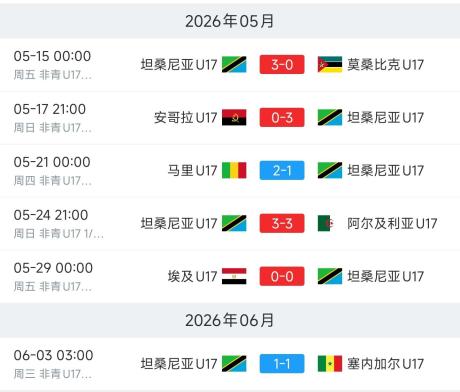The image size is (460, 392).
Task: Open the 3-0 score badge
Action: point(282,64)
